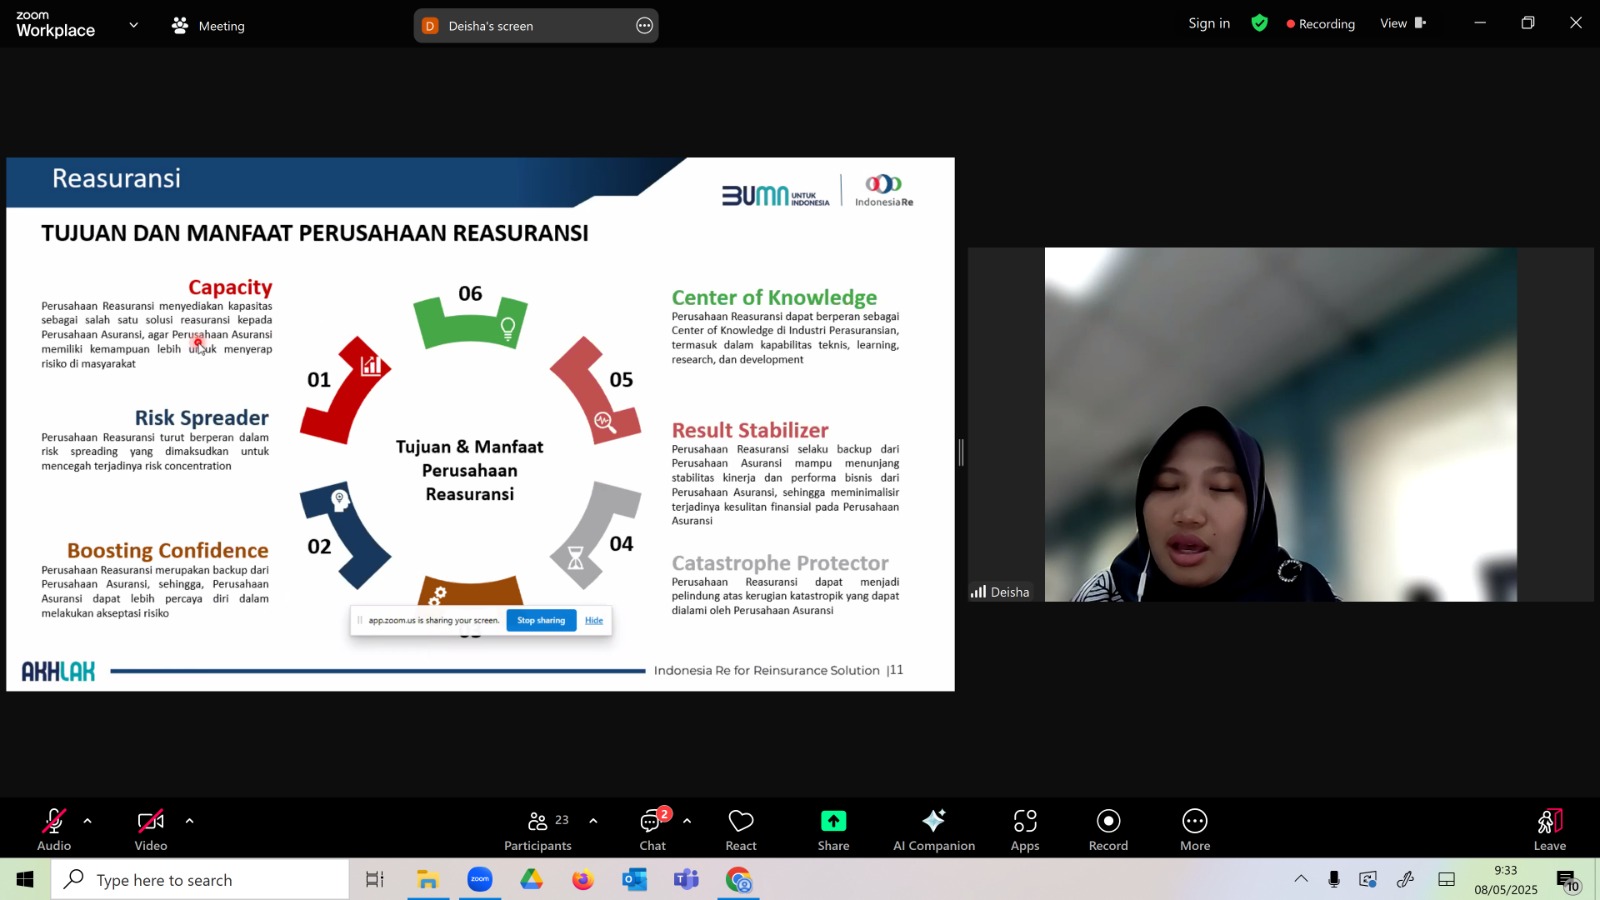Switch to the Meeting tab
This screenshot has width=1600, height=900.
209,26
